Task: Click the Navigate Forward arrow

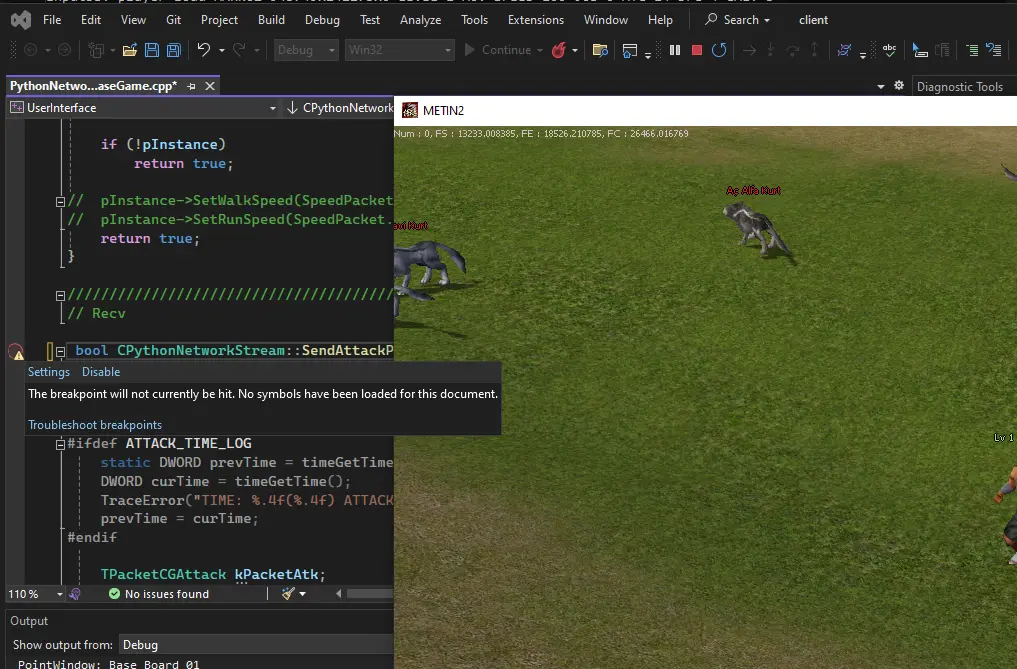Action: [x=64, y=50]
